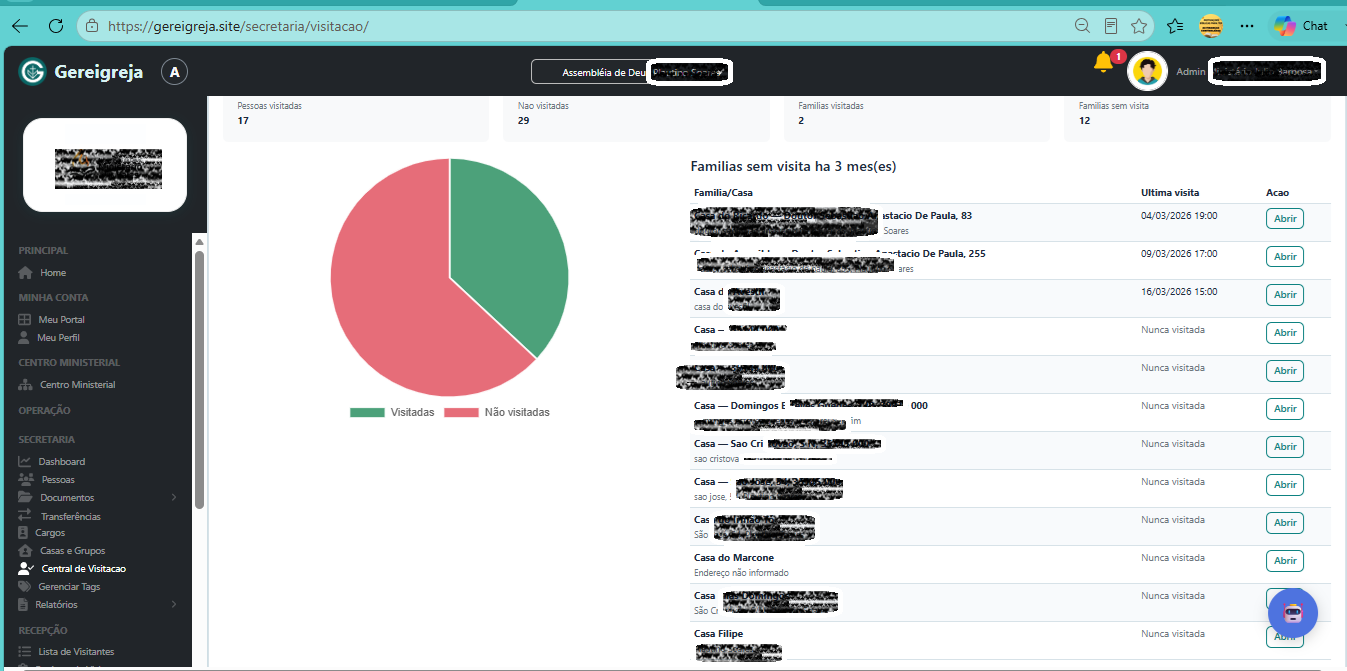Click the Relatórios document icon
Image resolution: width=1347 pixels, height=671 pixels.
25,605
